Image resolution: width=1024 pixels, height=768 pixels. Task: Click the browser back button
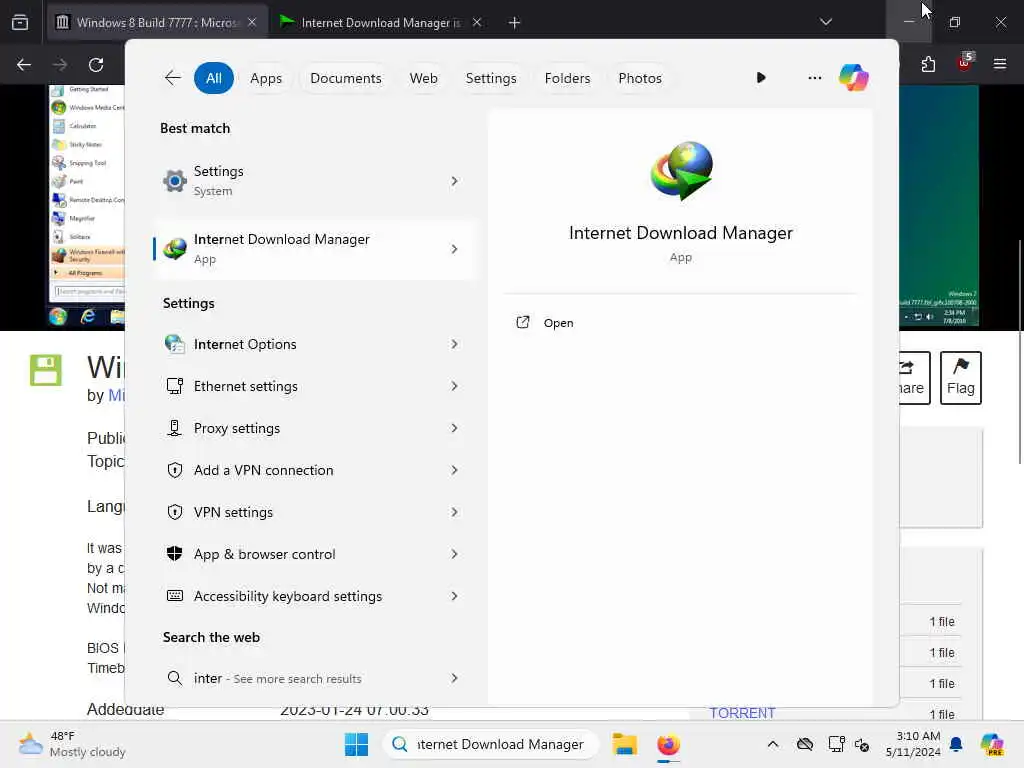[24, 64]
